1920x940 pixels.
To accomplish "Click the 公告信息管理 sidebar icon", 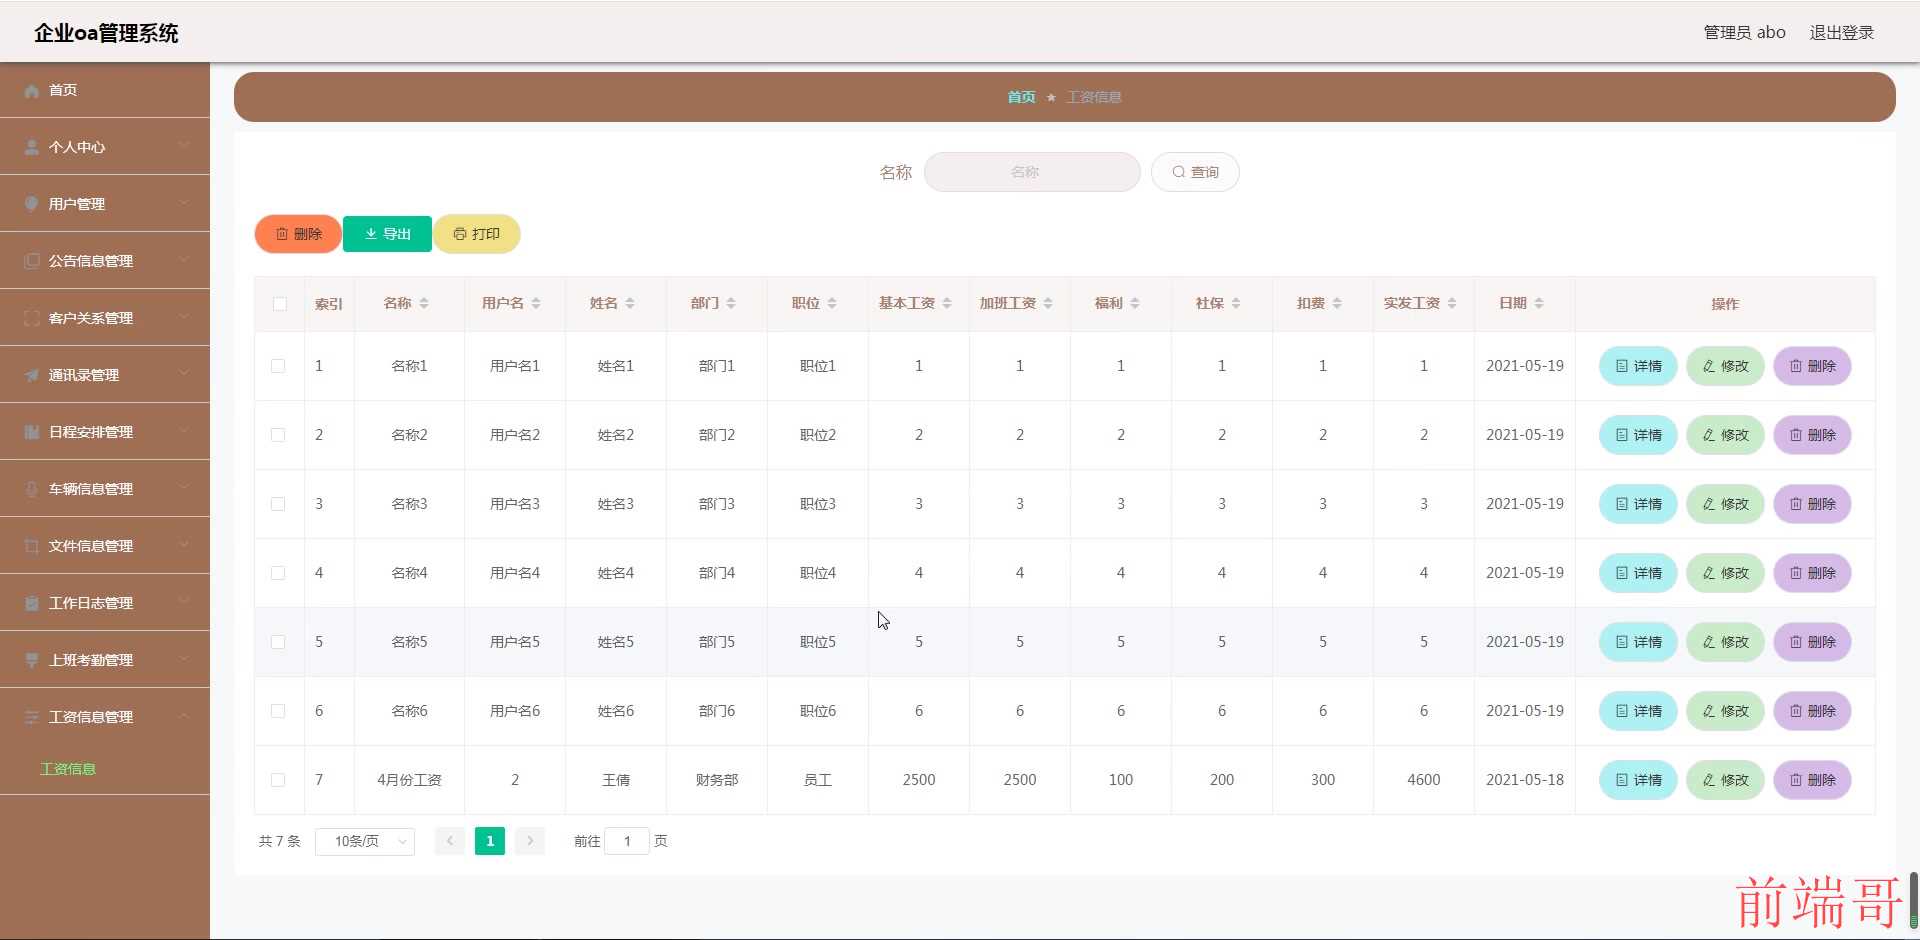I will click(x=31, y=261).
